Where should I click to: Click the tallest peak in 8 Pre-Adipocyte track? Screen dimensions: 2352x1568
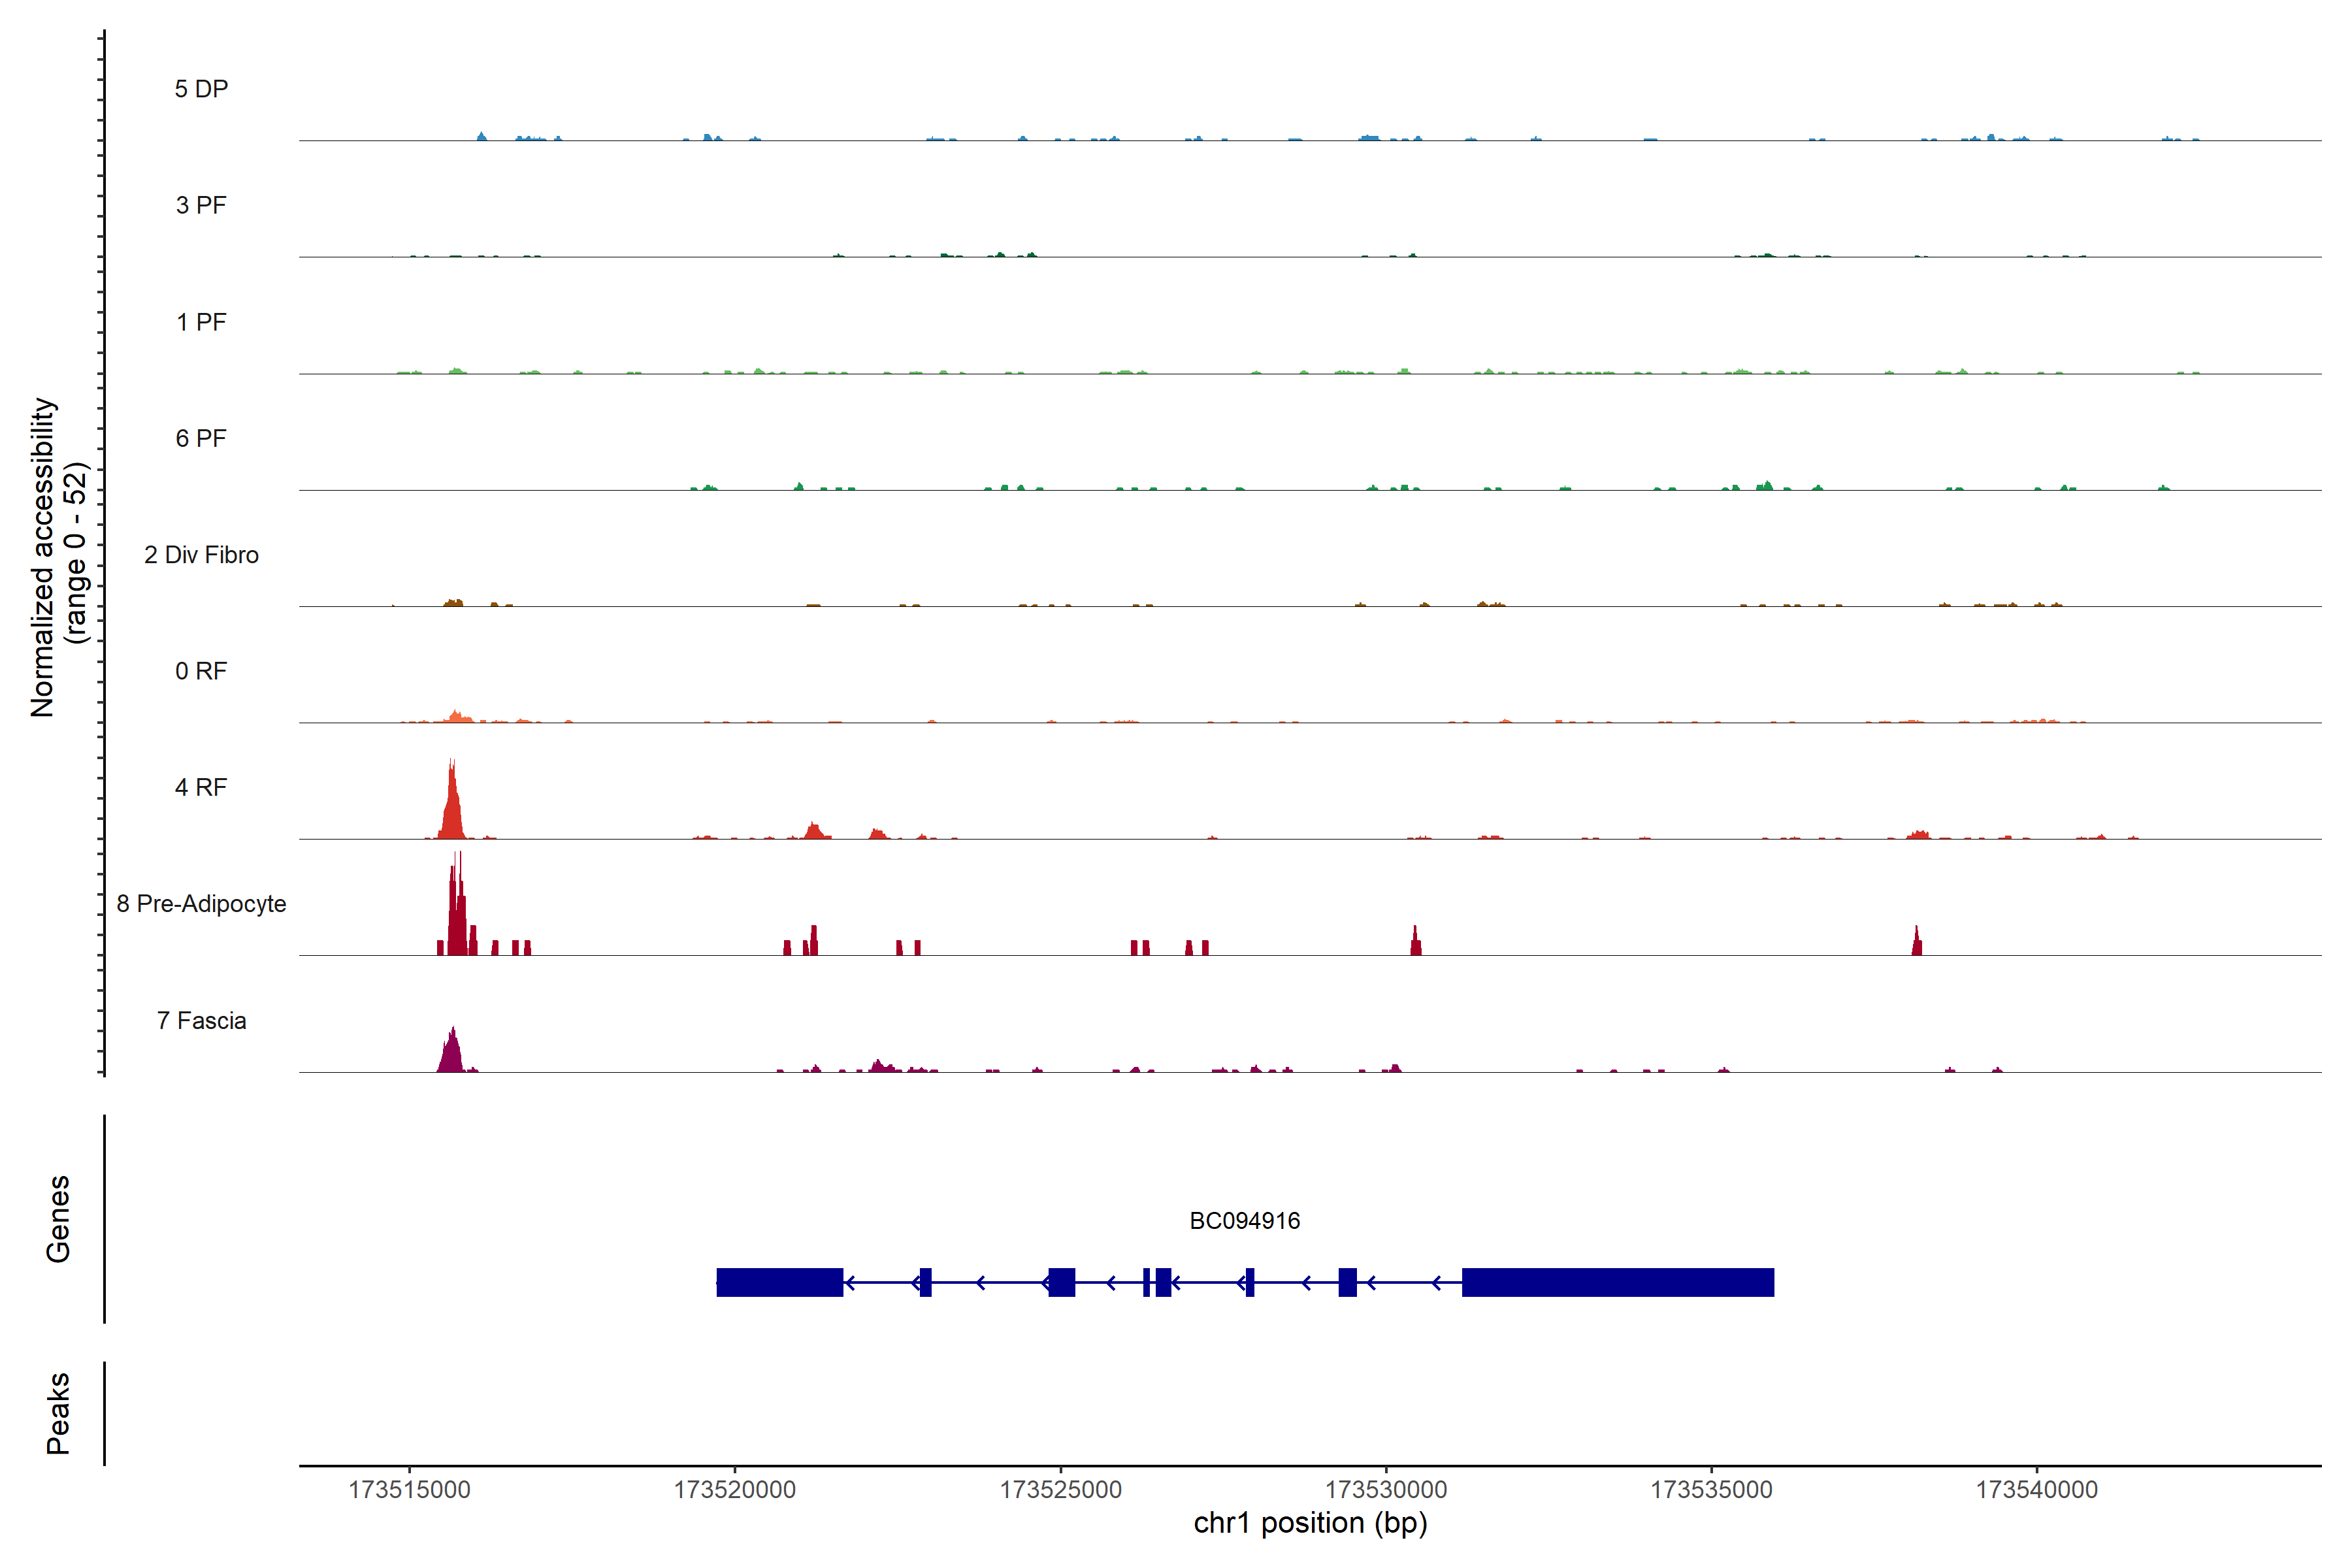457,915
